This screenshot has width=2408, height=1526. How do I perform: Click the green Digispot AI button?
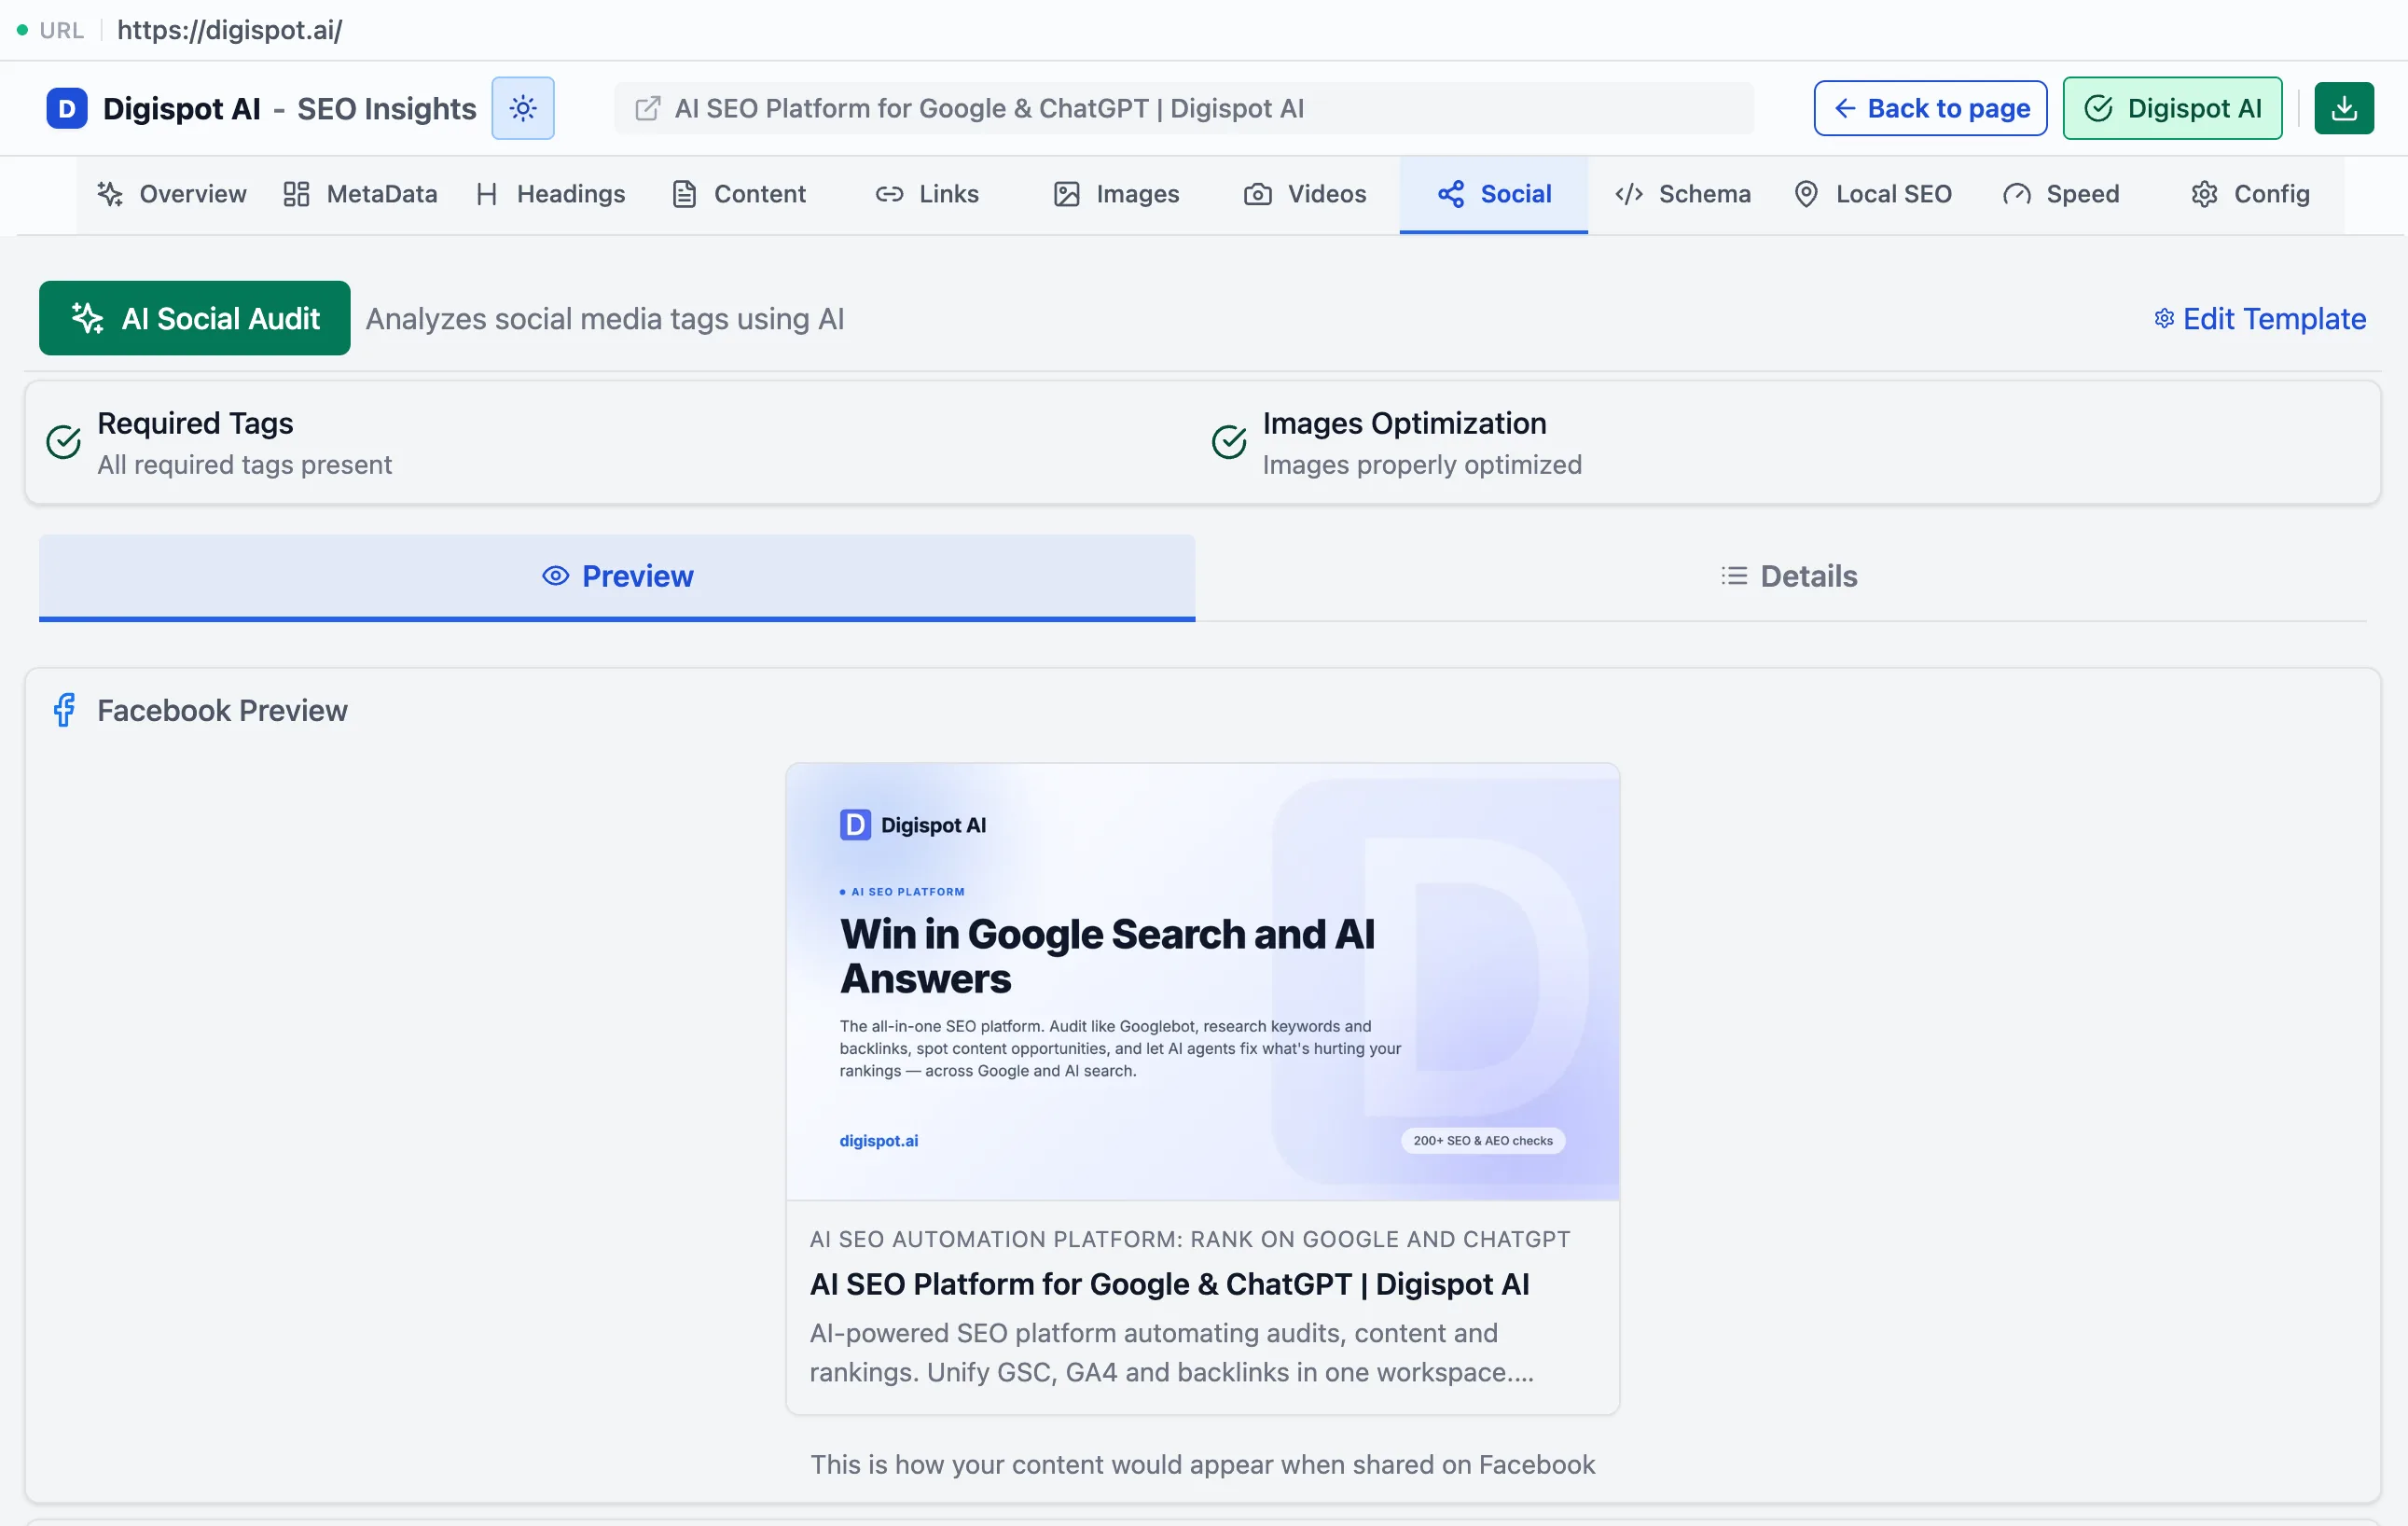tap(2172, 108)
